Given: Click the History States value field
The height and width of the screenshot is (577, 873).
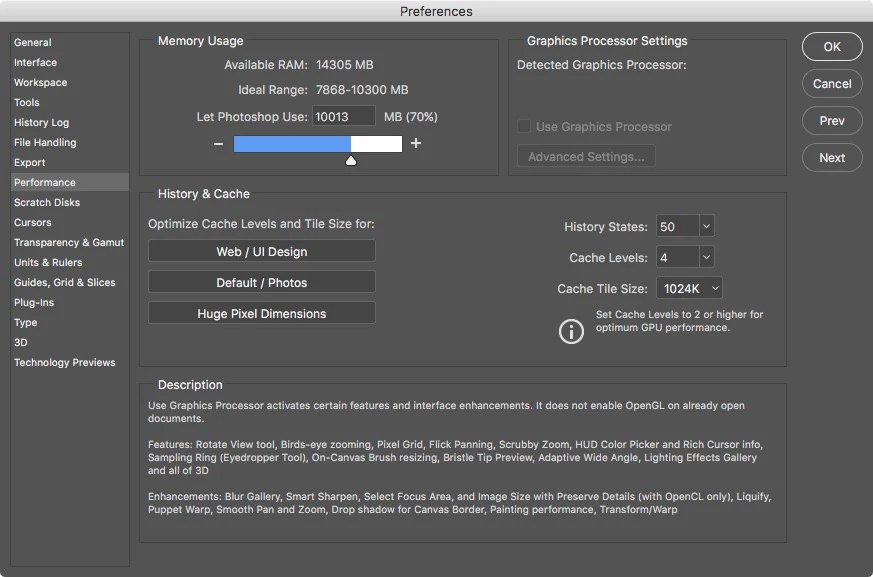Looking at the screenshot, I should click(x=678, y=226).
